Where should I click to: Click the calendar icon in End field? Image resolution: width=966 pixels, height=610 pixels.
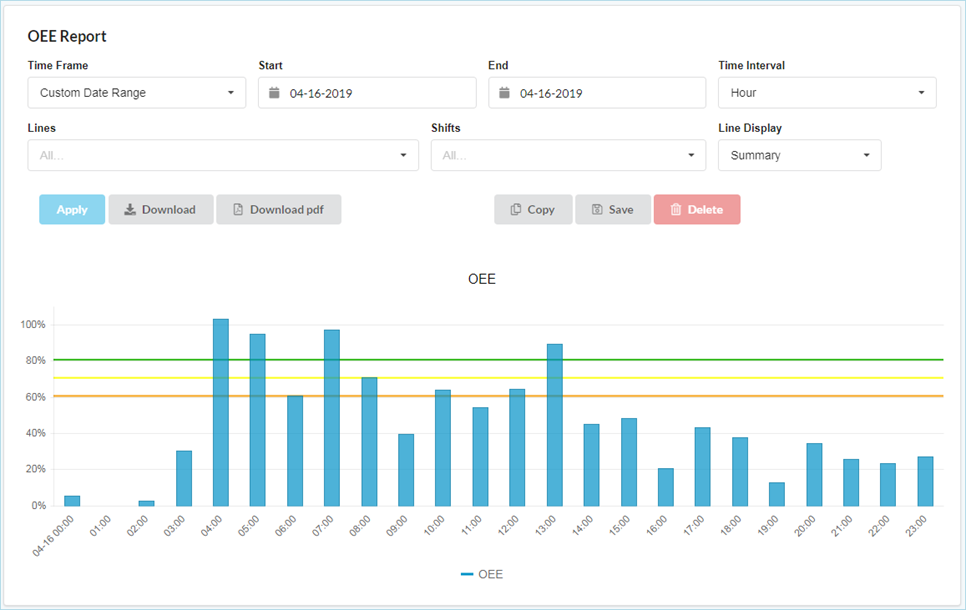(x=504, y=93)
